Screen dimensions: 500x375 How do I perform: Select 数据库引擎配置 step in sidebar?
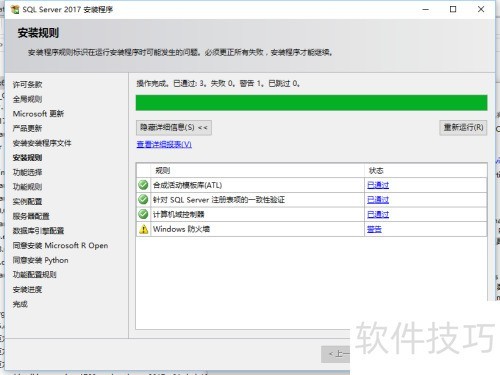point(38,231)
